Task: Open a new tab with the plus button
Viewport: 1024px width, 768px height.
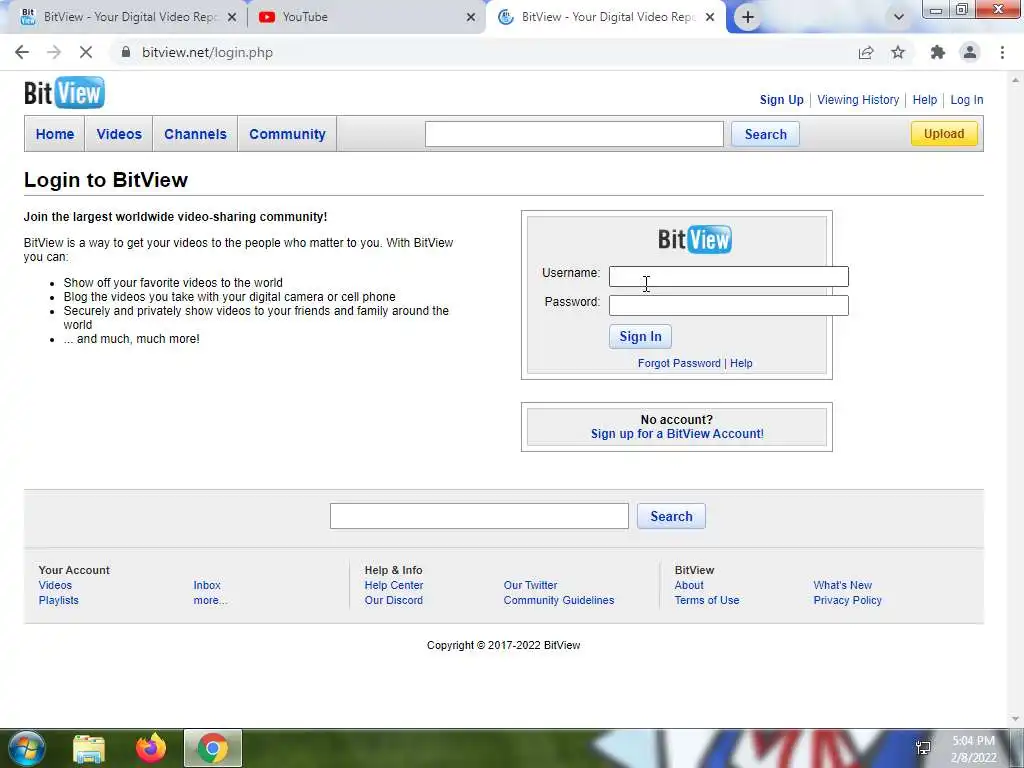Action: pyautogui.click(x=748, y=17)
